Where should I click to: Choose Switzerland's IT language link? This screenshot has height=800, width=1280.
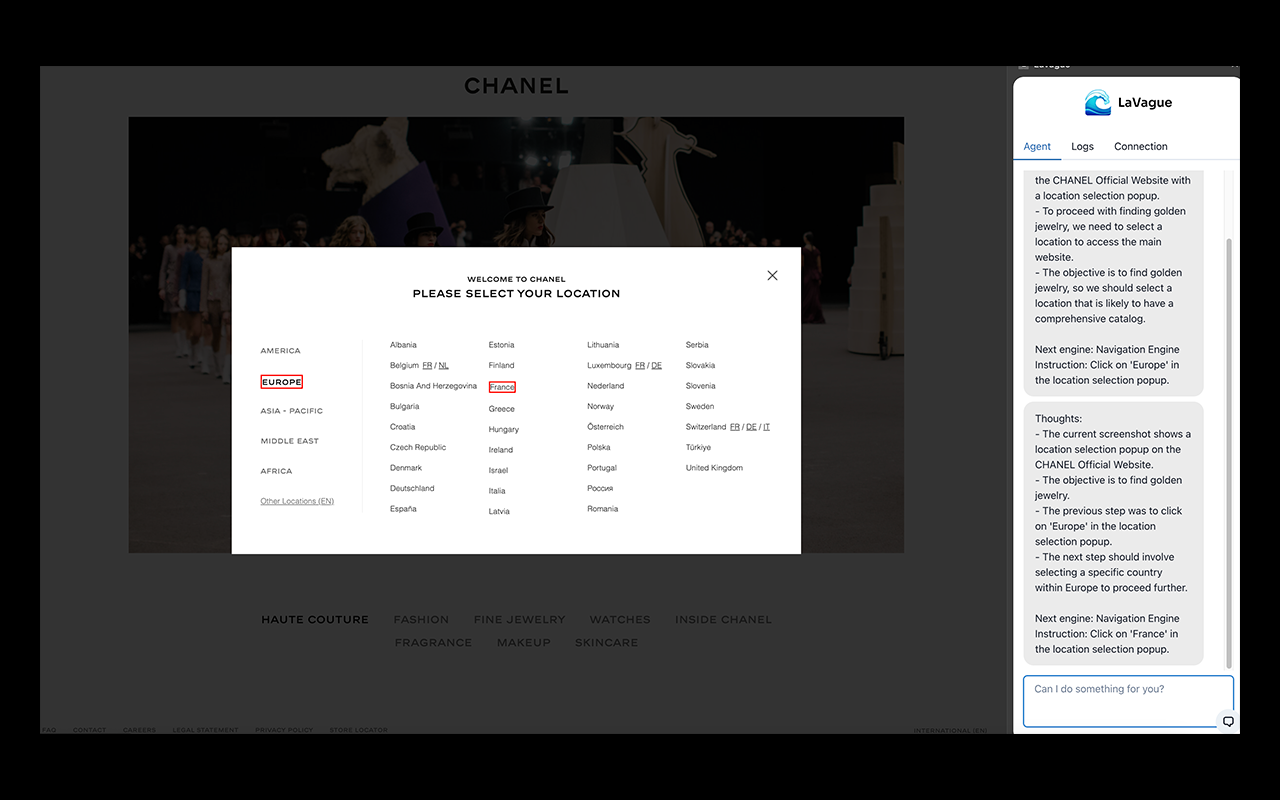point(767,427)
